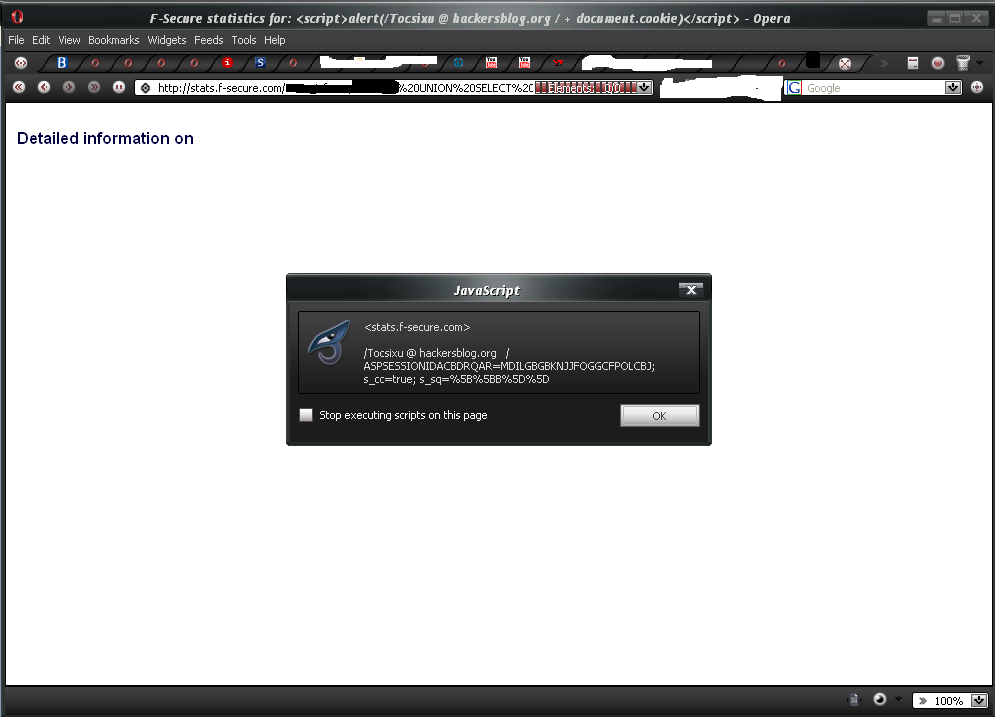Open the closed tabs trash can
Screen dimensions: 995x717
click(962, 63)
